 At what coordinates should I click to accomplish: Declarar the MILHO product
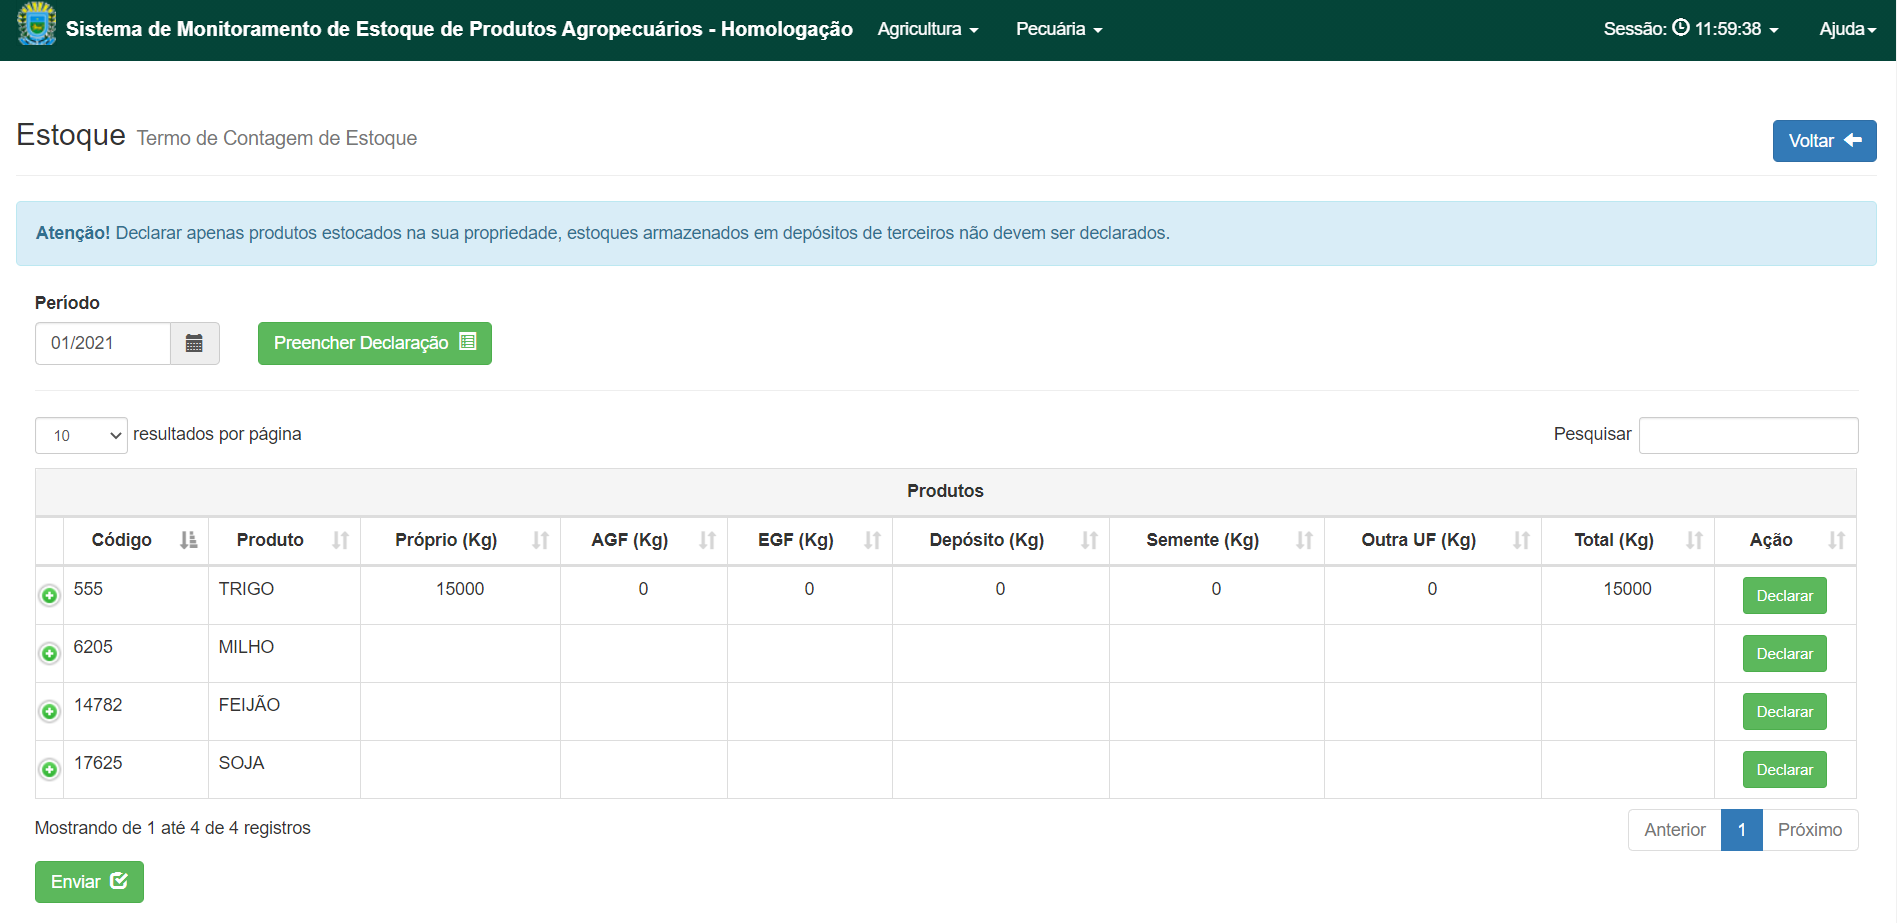click(x=1784, y=654)
